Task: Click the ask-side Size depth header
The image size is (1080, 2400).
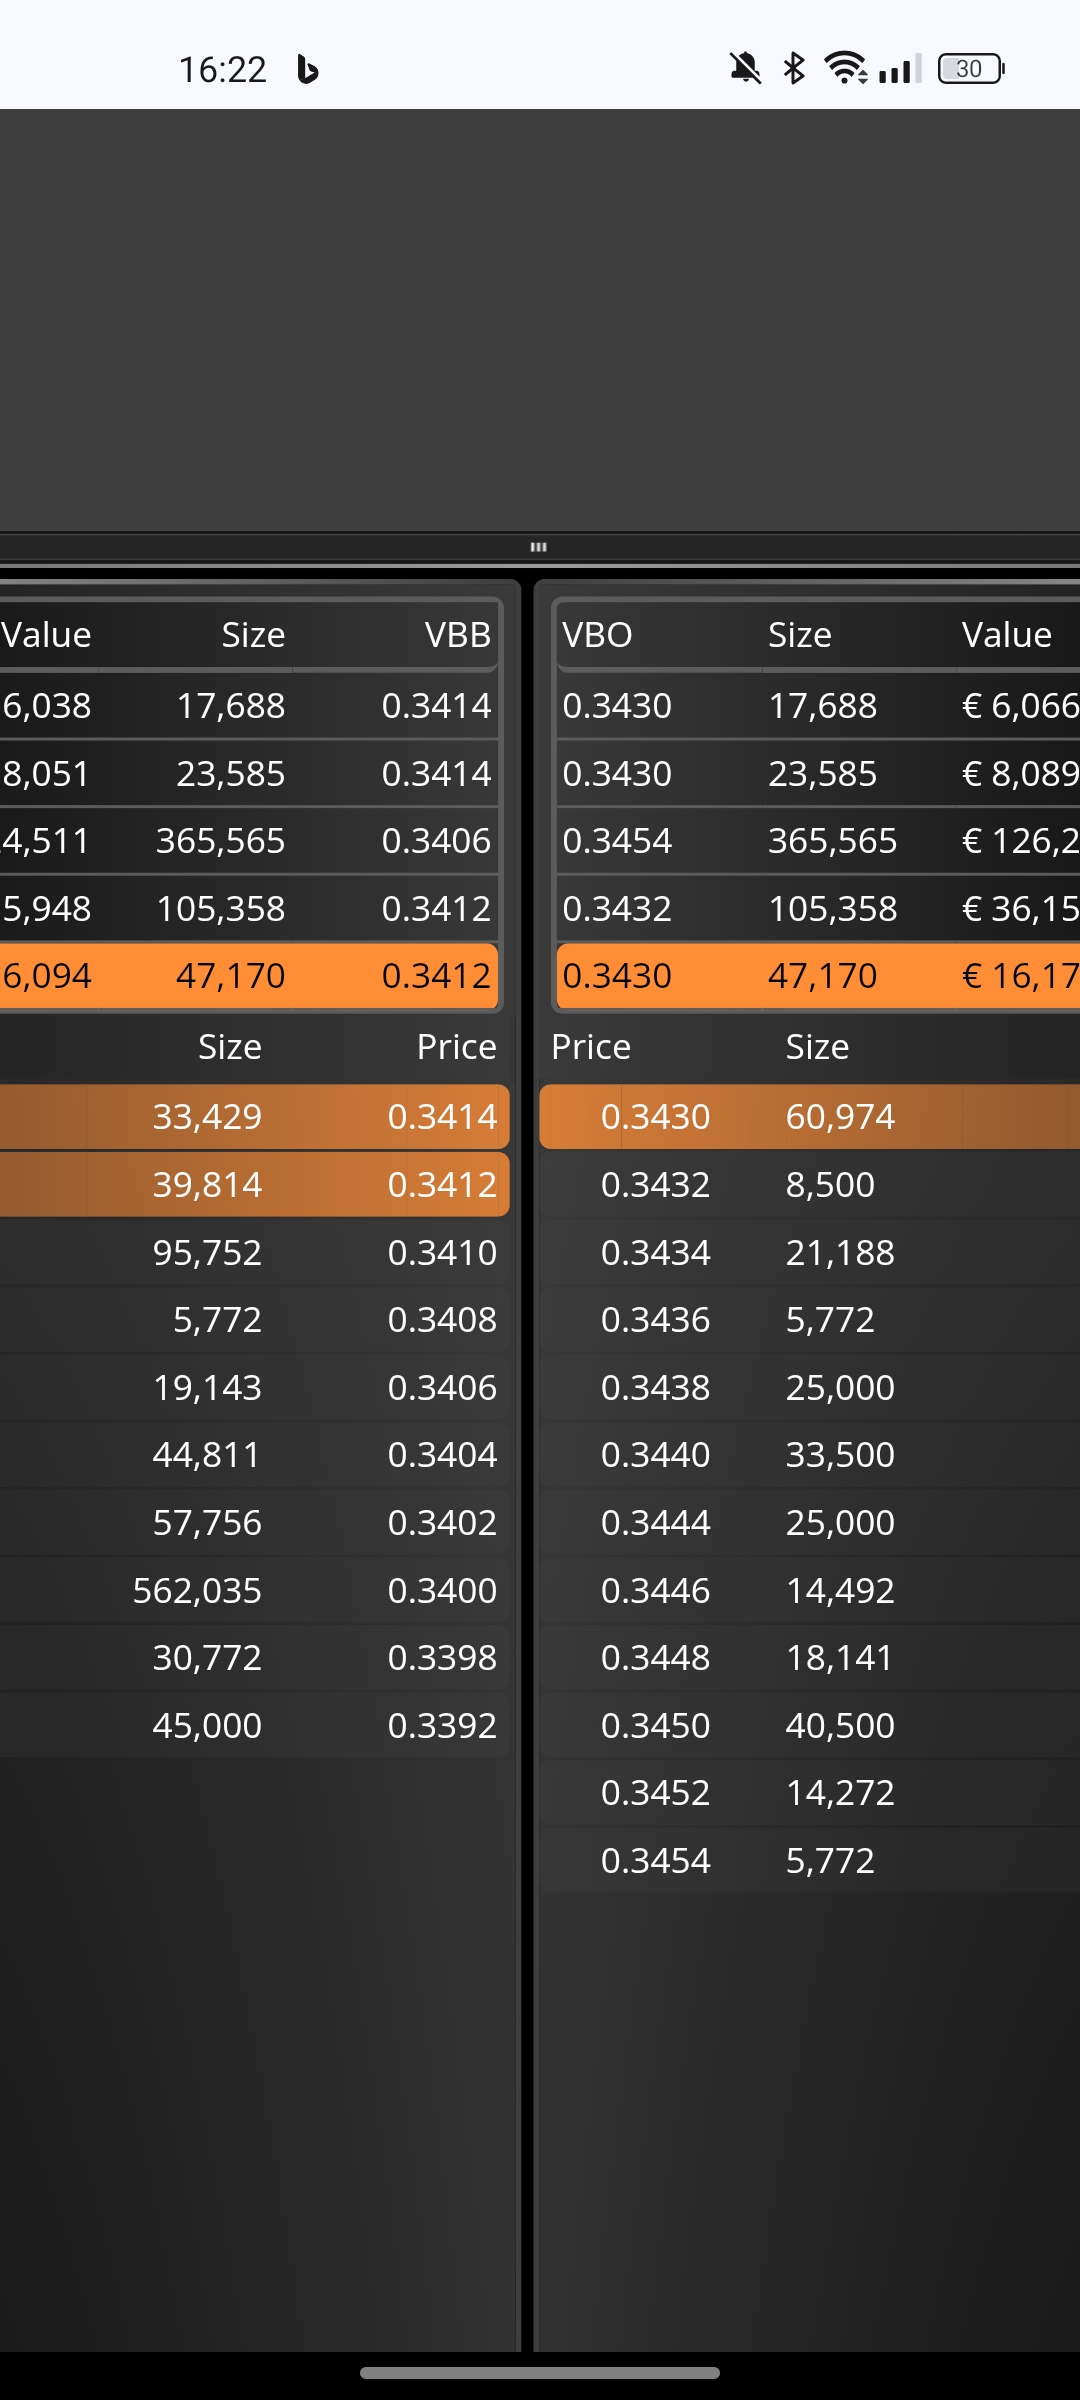Action: coord(817,1047)
